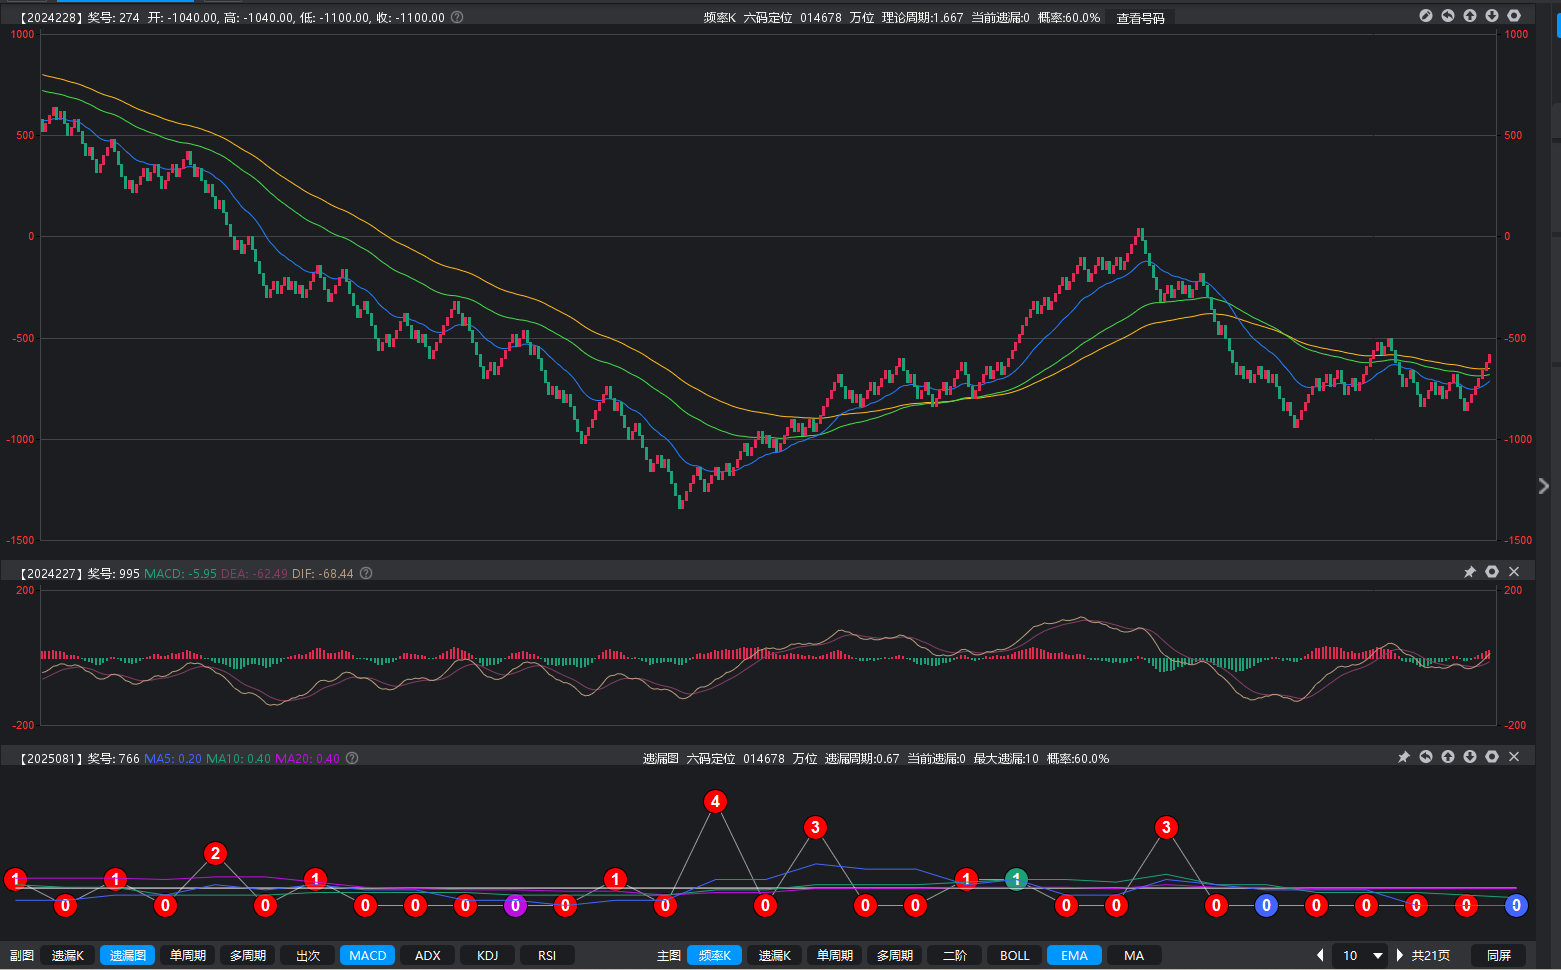Image resolution: width=1561 pixels, height=970 pixels.
Task: Click 主图 label in bottom bar
Action: point(669,955)
